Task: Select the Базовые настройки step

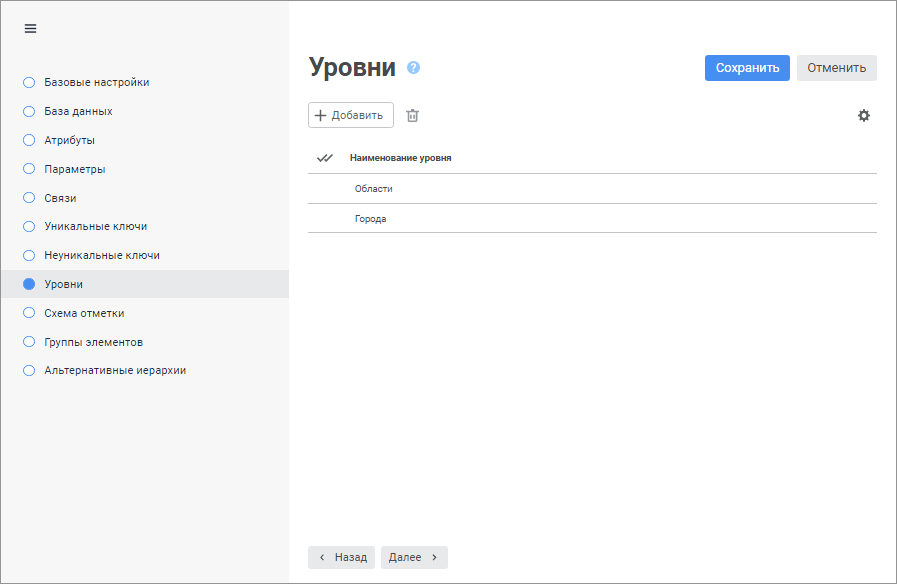Action: click(x=96, y=82)
